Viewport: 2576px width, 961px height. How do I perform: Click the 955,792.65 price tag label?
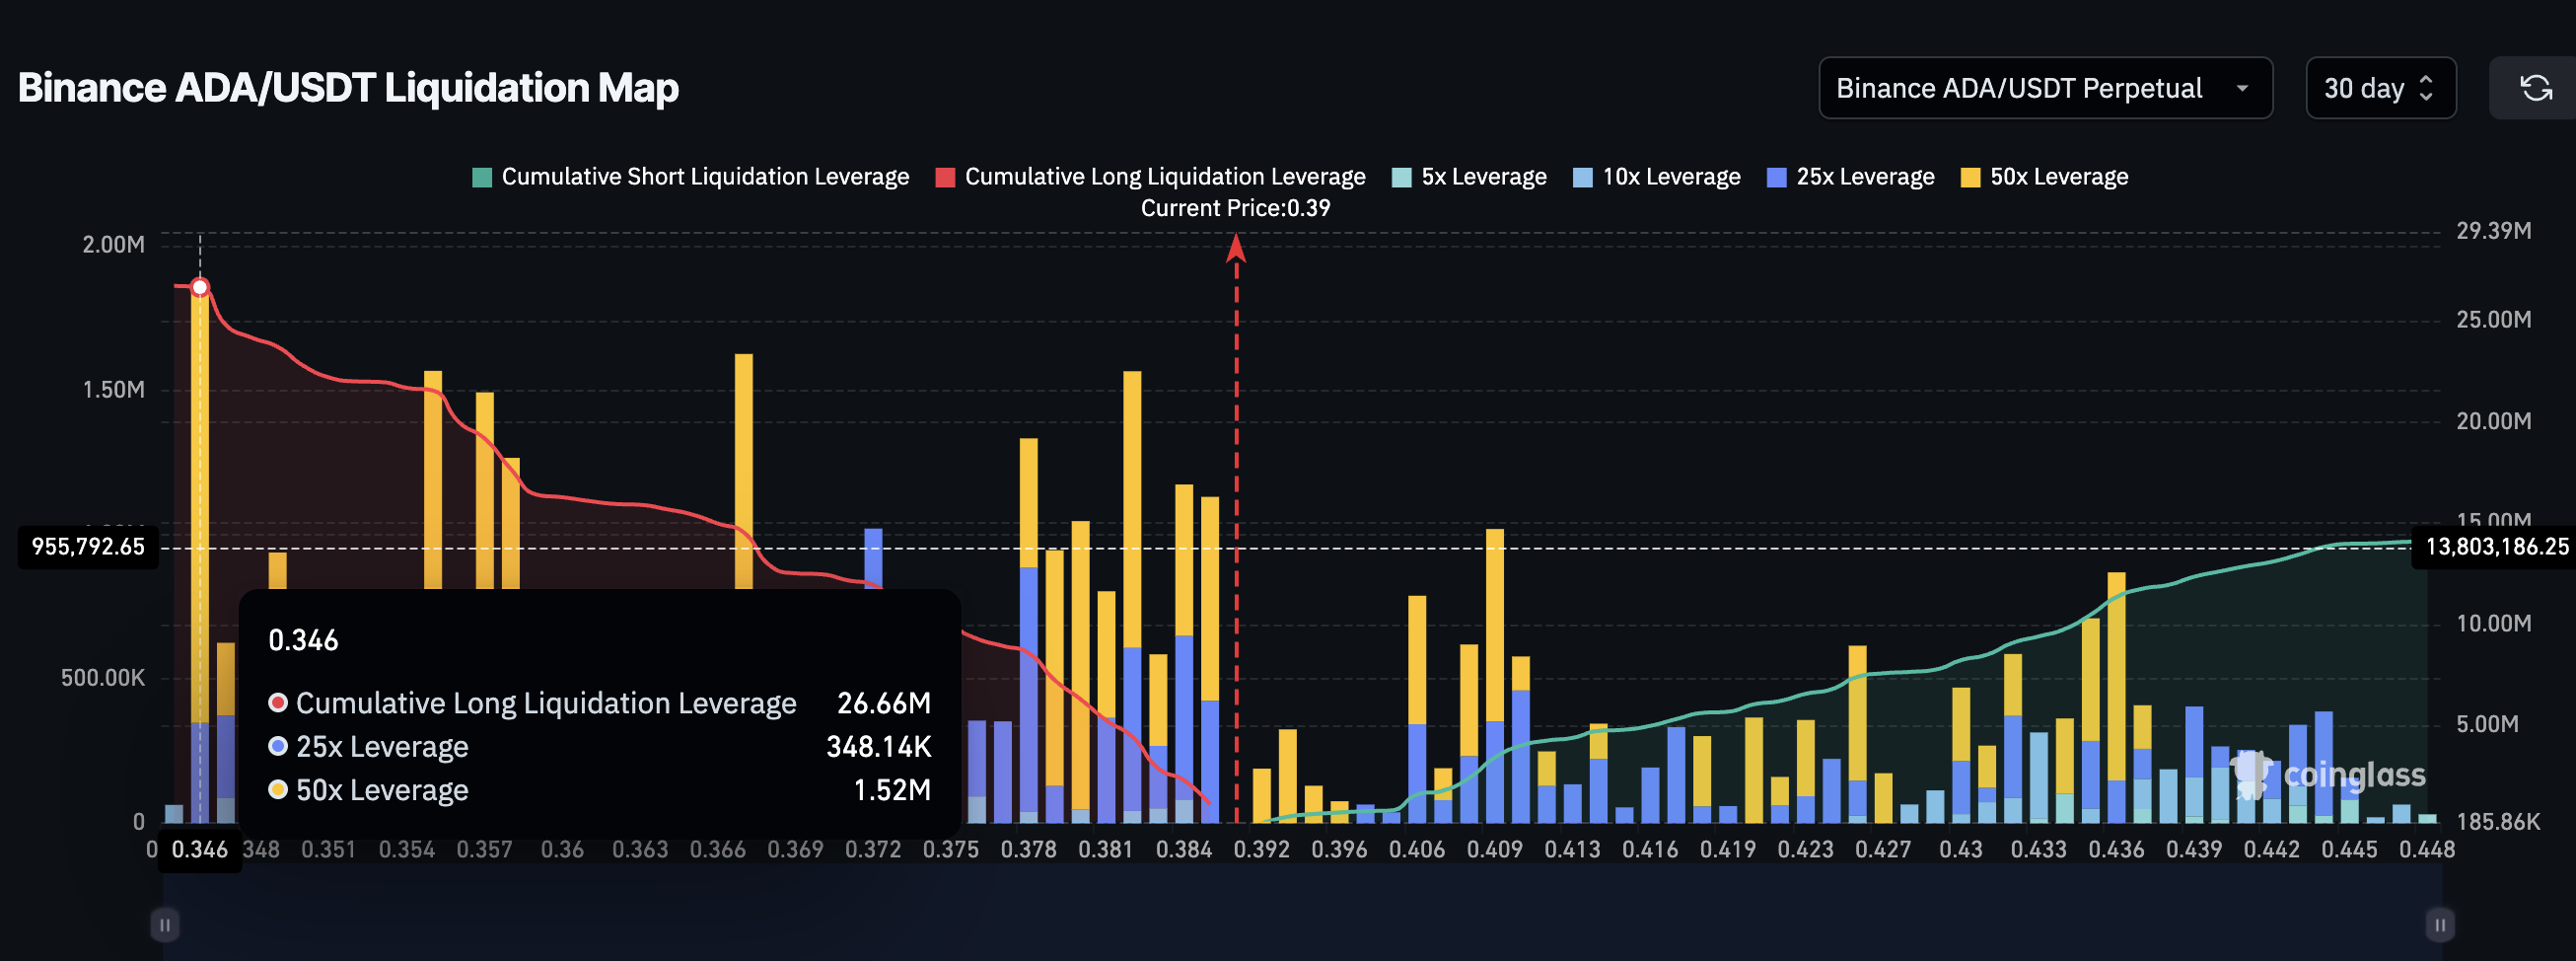pos(87,547)
